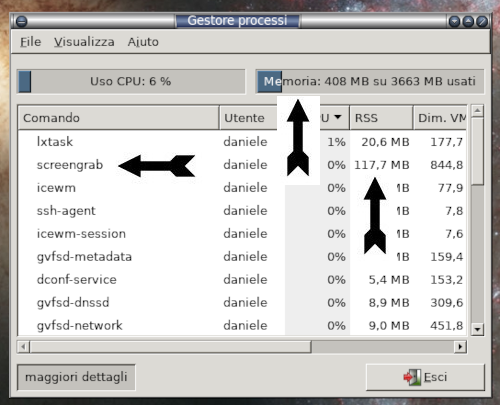Click the Esci button
This screenshot has height=405, width=500.
pos(425,377)
